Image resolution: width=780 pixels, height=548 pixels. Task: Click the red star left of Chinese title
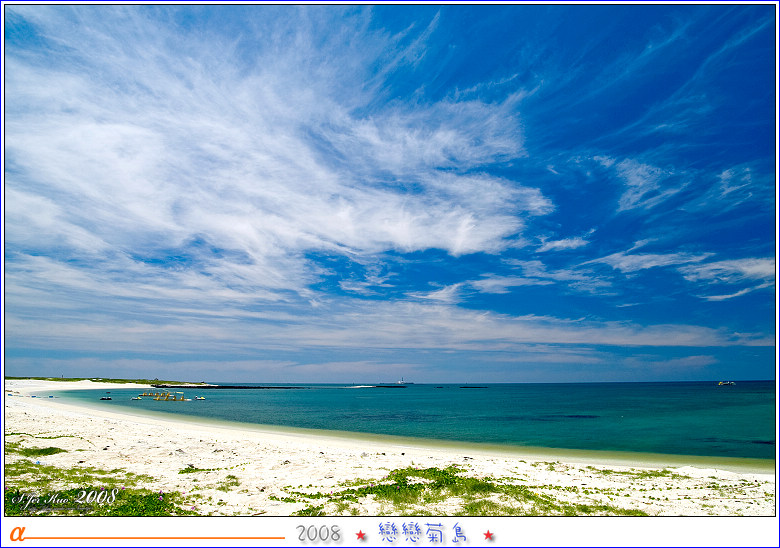pos(360,535)
